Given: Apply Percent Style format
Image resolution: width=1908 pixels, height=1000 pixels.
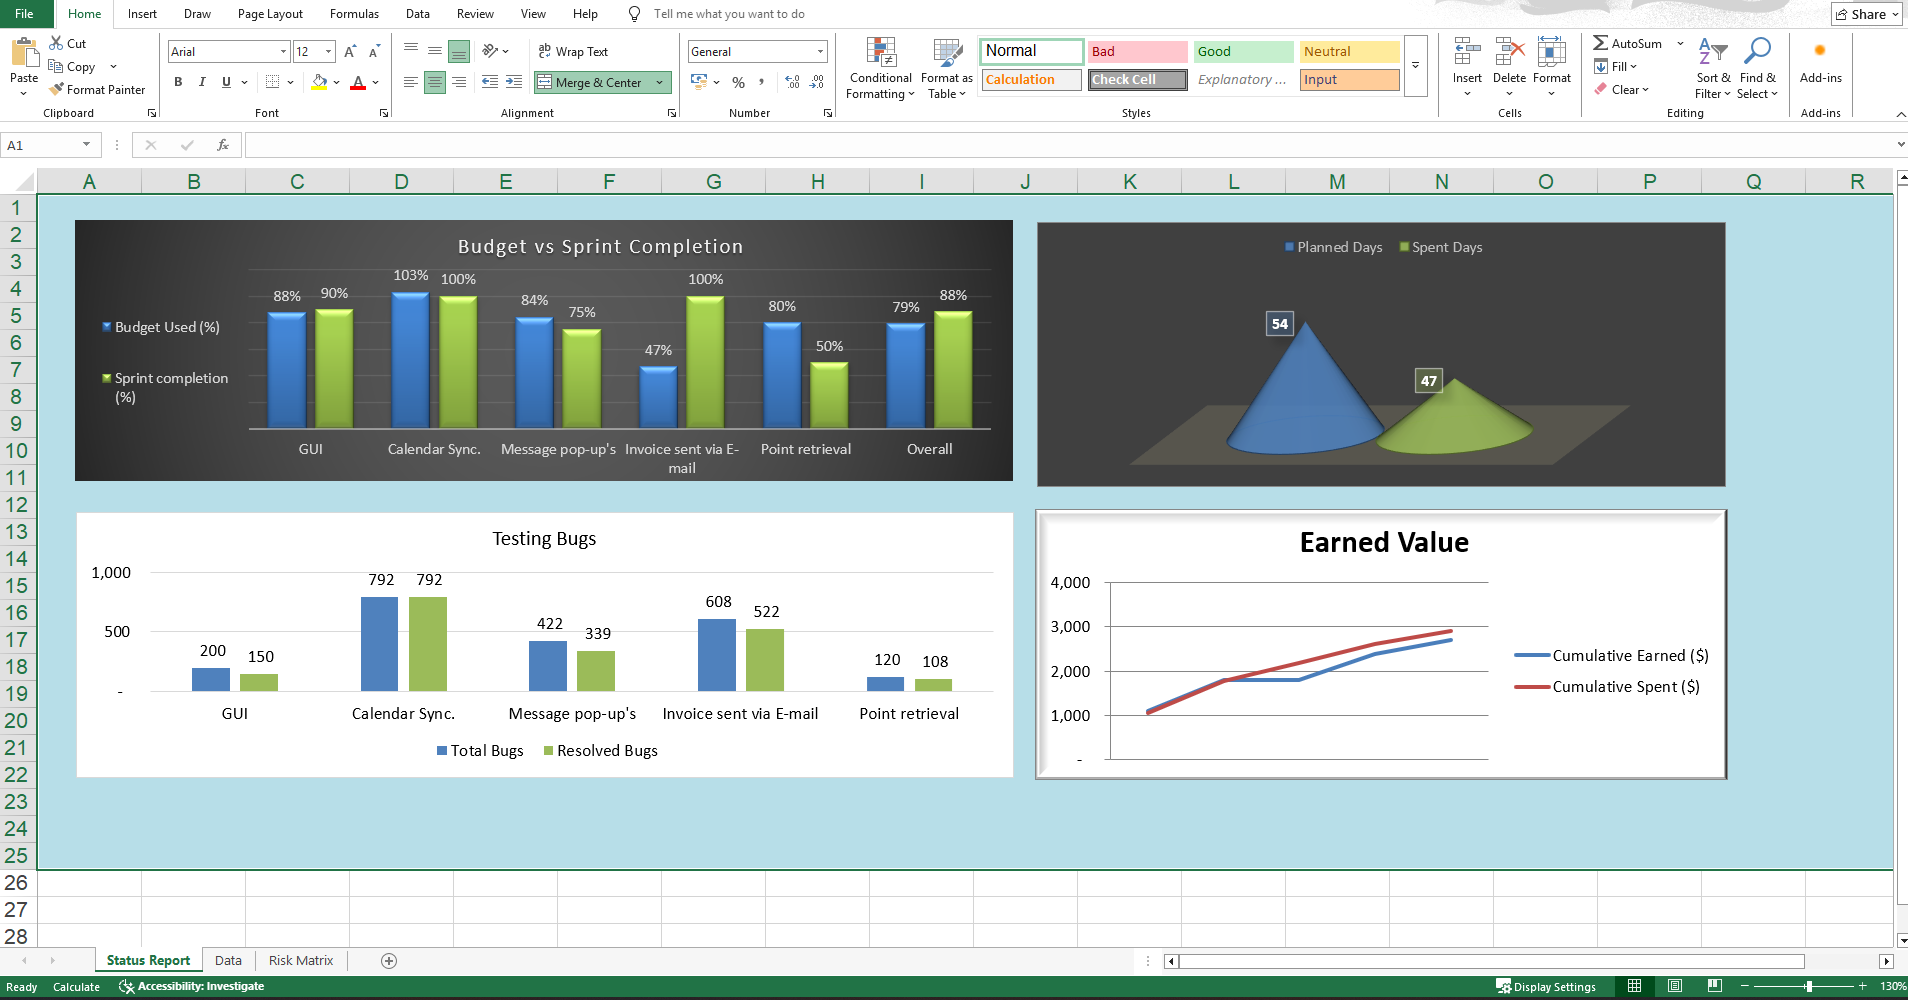Looking at the screenshot, I should tap(738, 82).
